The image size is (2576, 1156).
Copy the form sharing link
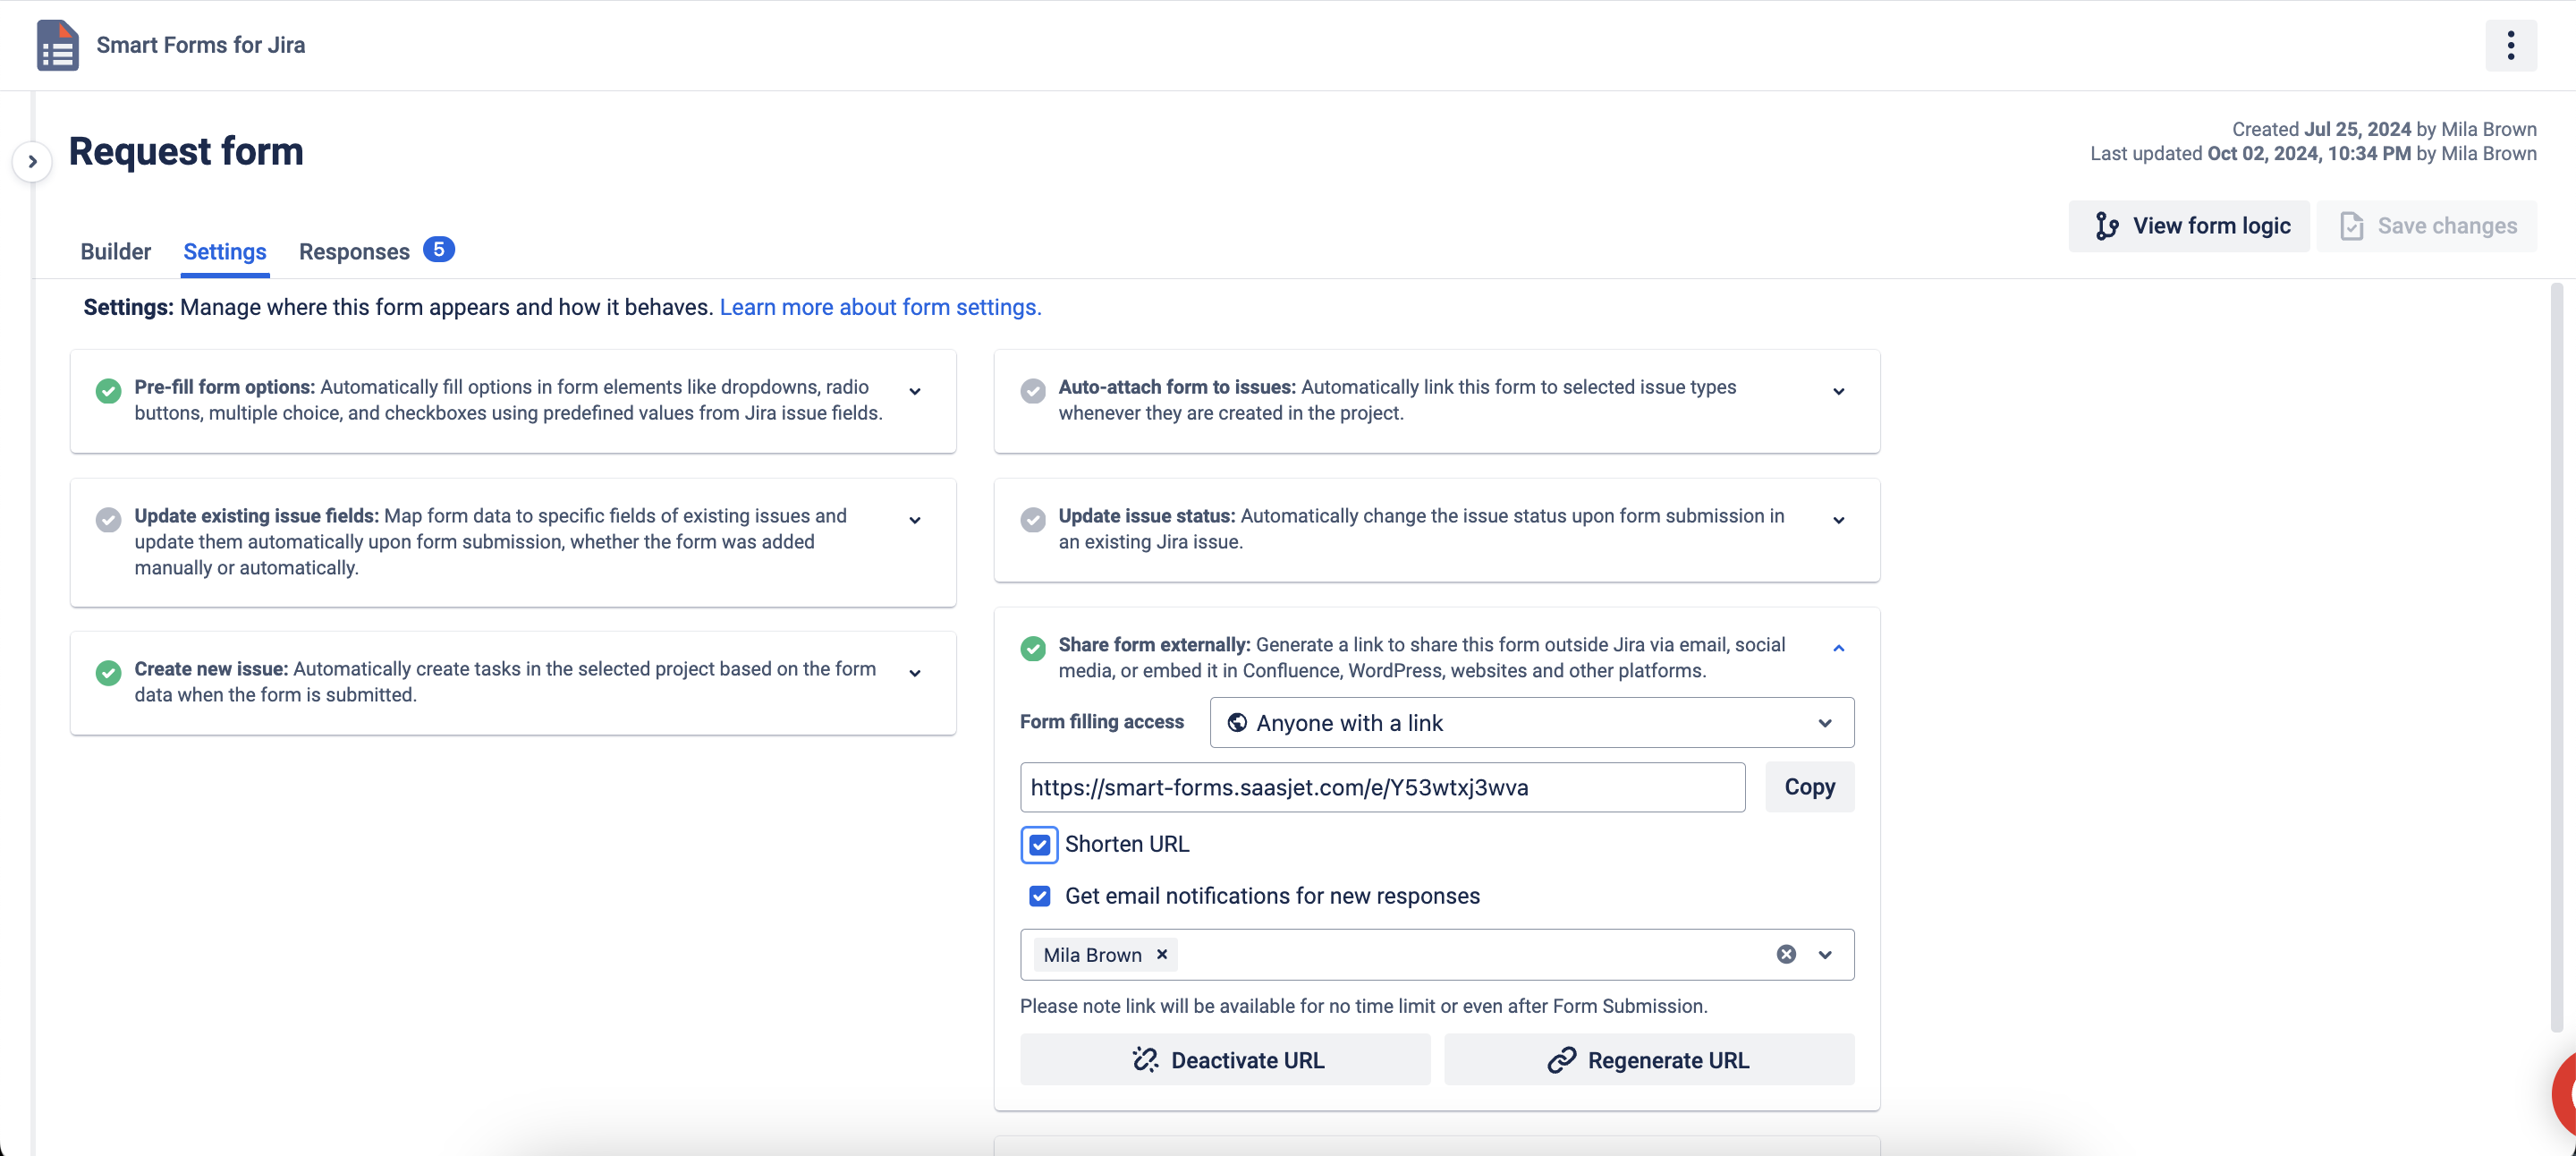click(x=1809, y=786)
